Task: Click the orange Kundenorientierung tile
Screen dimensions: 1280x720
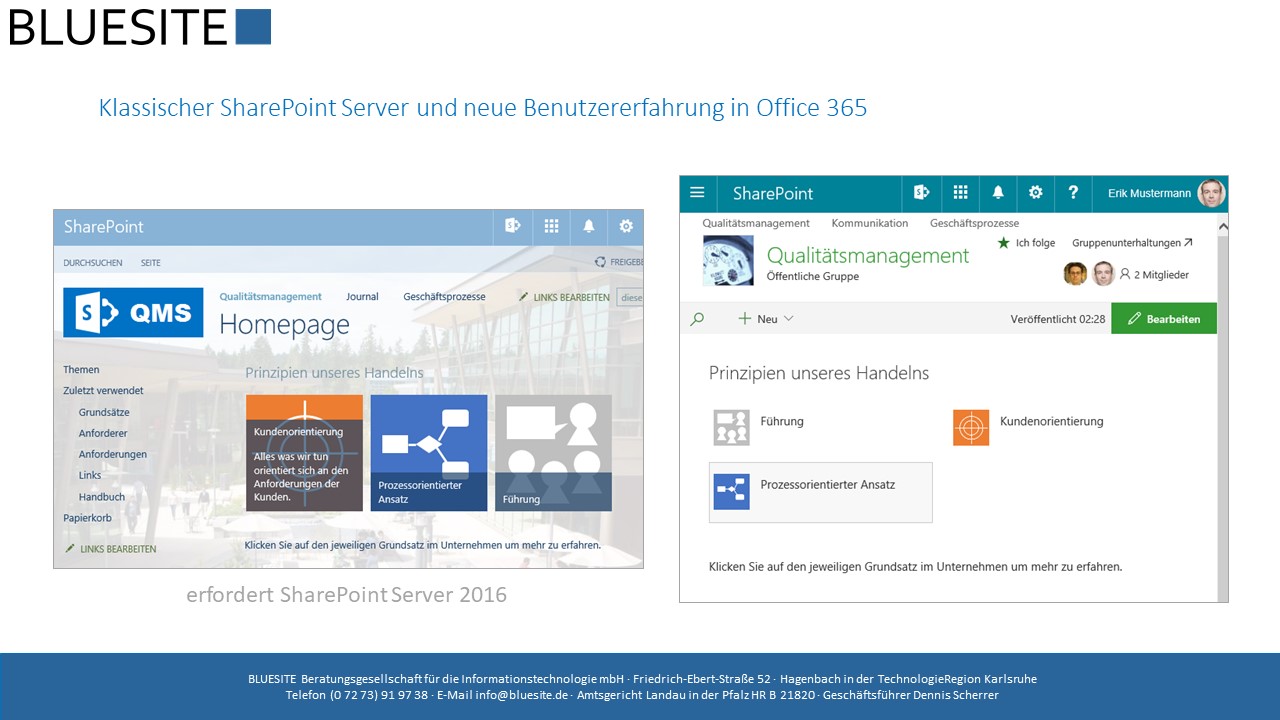Action: coord(304,452)
